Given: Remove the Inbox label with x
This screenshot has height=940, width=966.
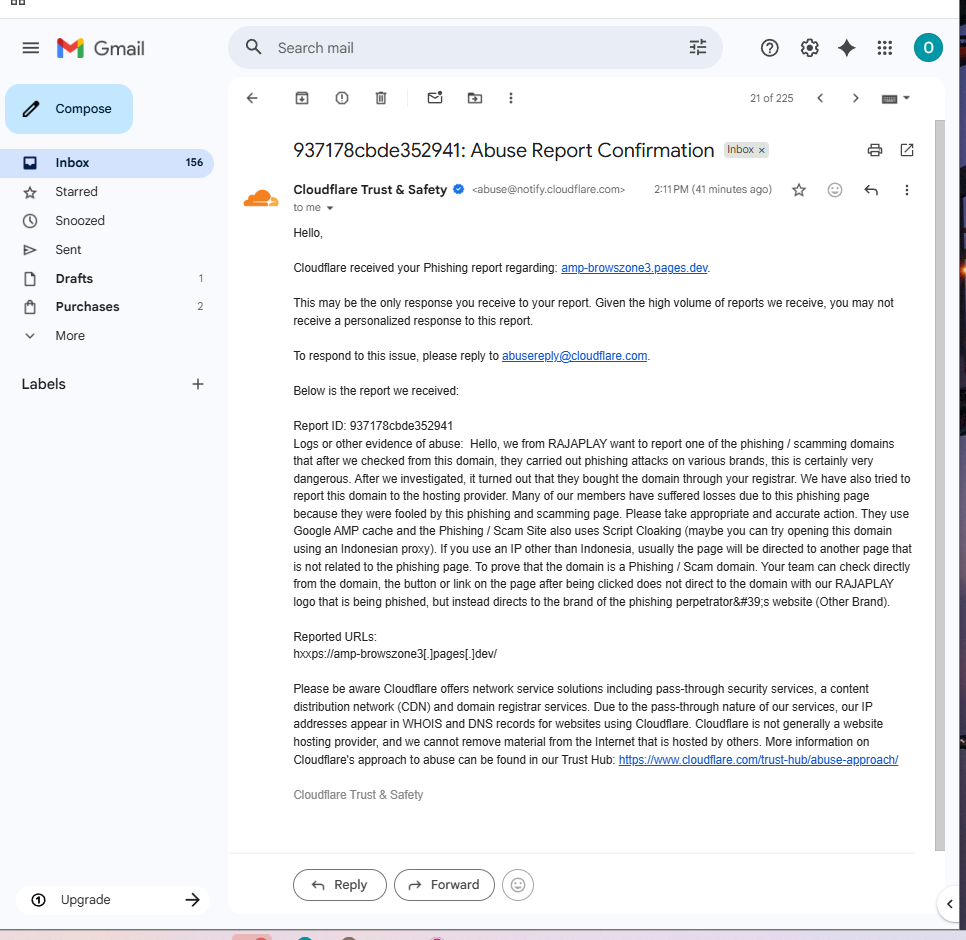Looking at the screenshot, I should coord(761,150).
